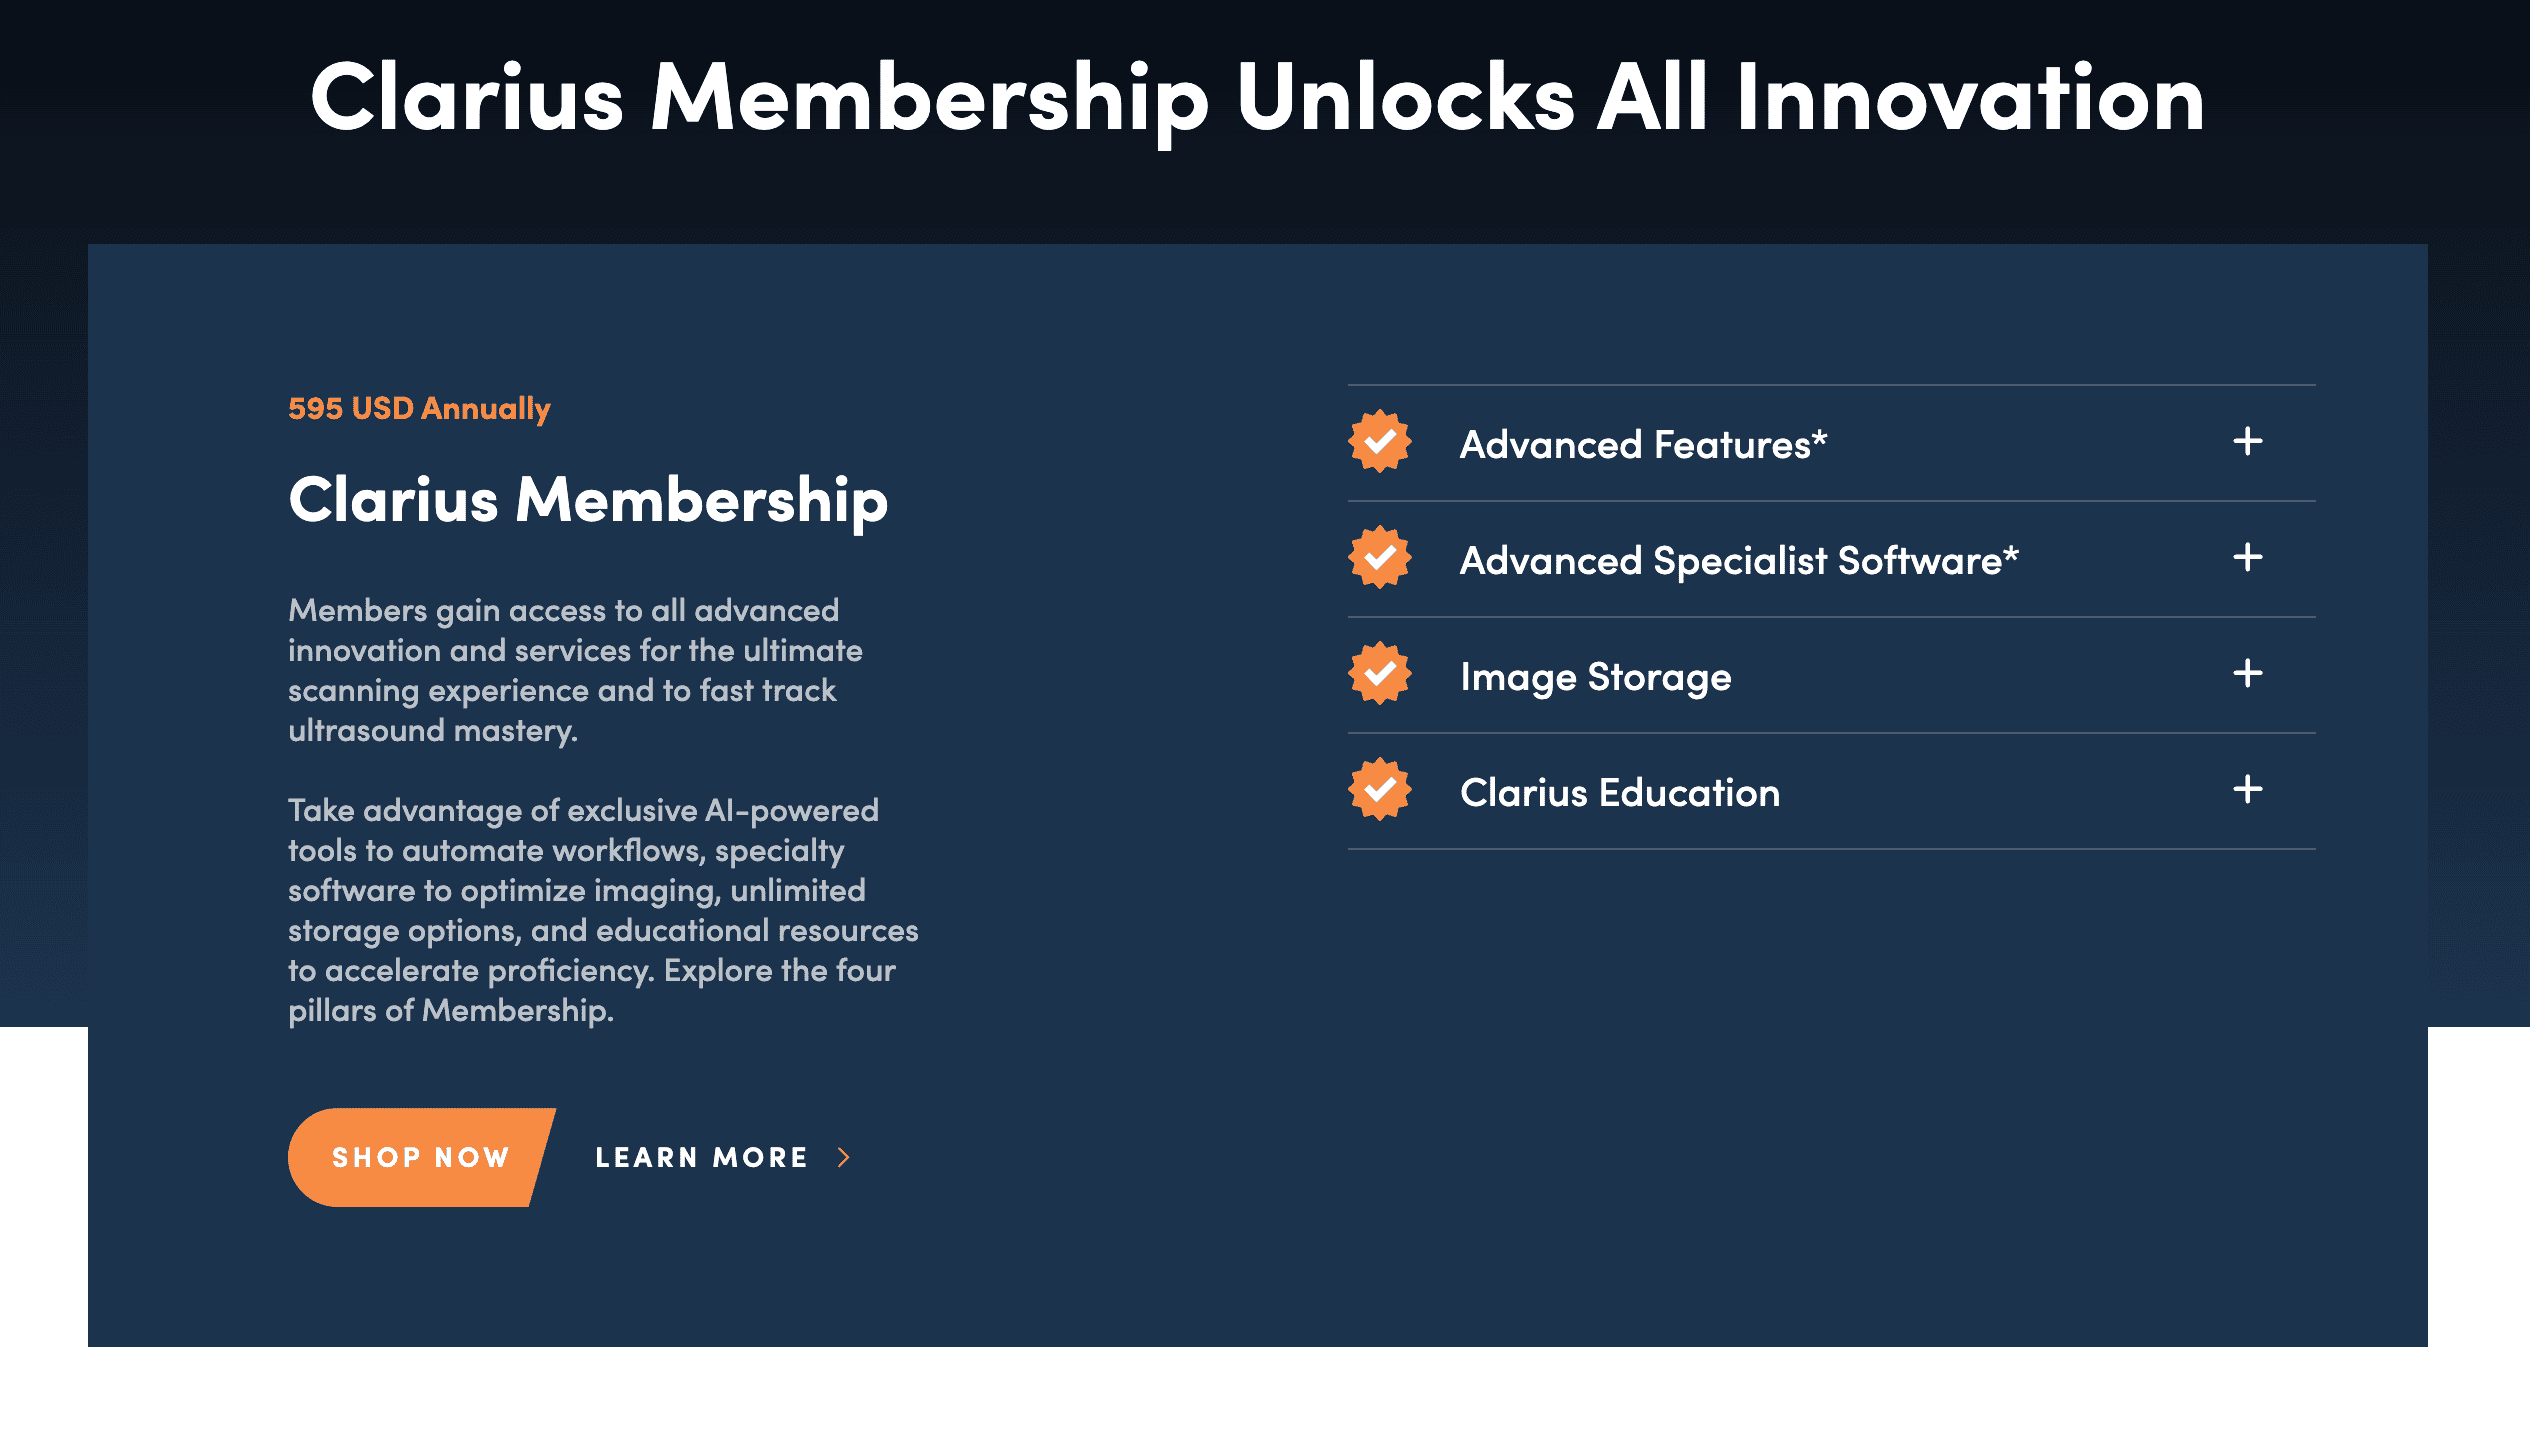Click the paragraph starting "Take advantage of exclusive"
Image resolution: width=2530 pixels, height=1446 pixels.
pos(603,910)
